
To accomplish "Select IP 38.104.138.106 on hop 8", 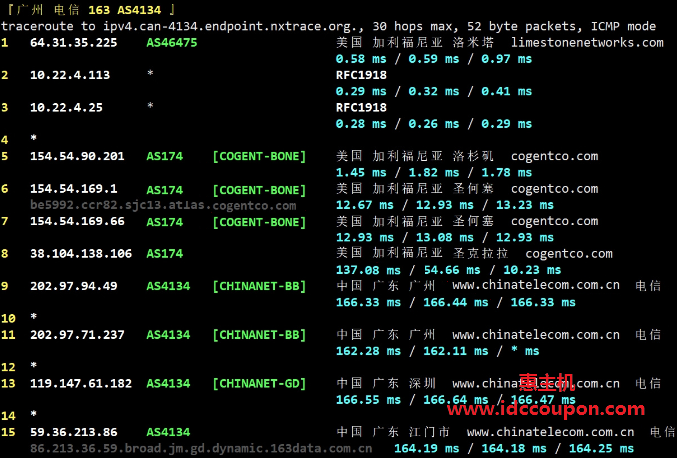I will [x=81, y=254].
